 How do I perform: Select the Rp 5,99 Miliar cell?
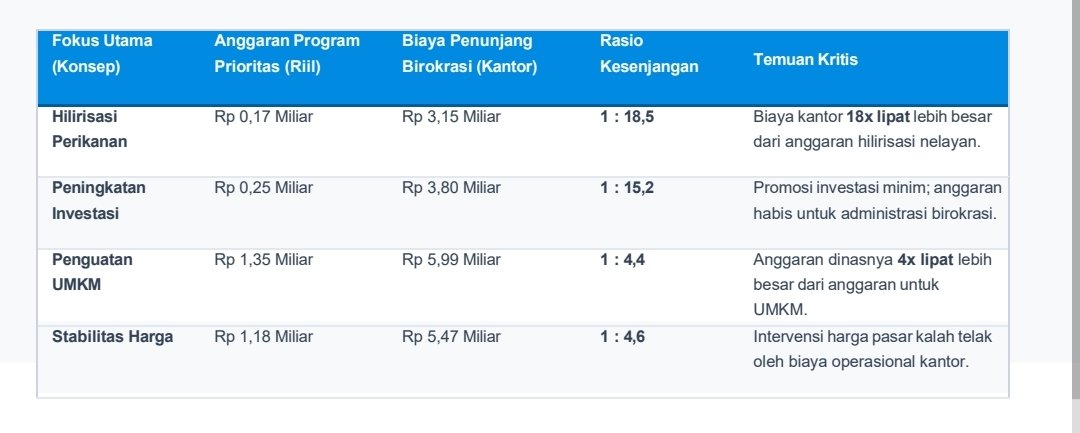(451, 260)
